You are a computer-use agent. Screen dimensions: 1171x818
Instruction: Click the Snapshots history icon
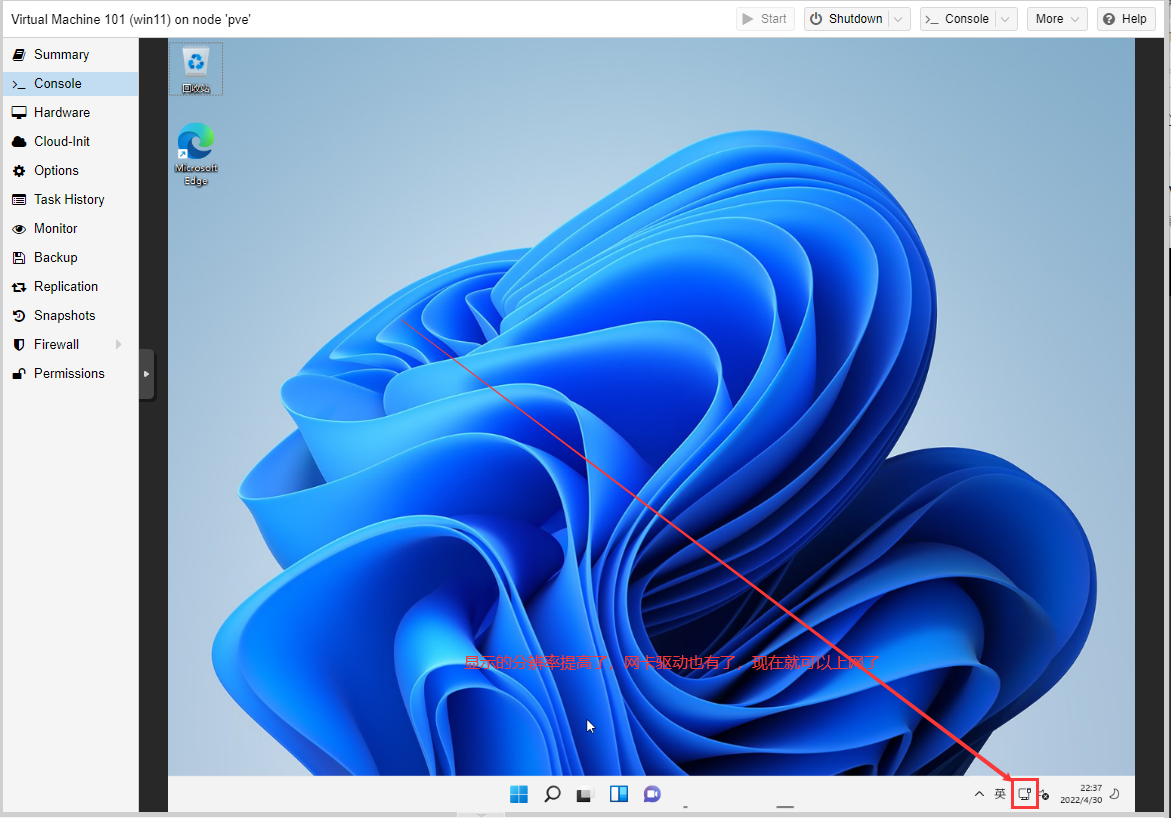pyautogui.click(x=19, y=316)
